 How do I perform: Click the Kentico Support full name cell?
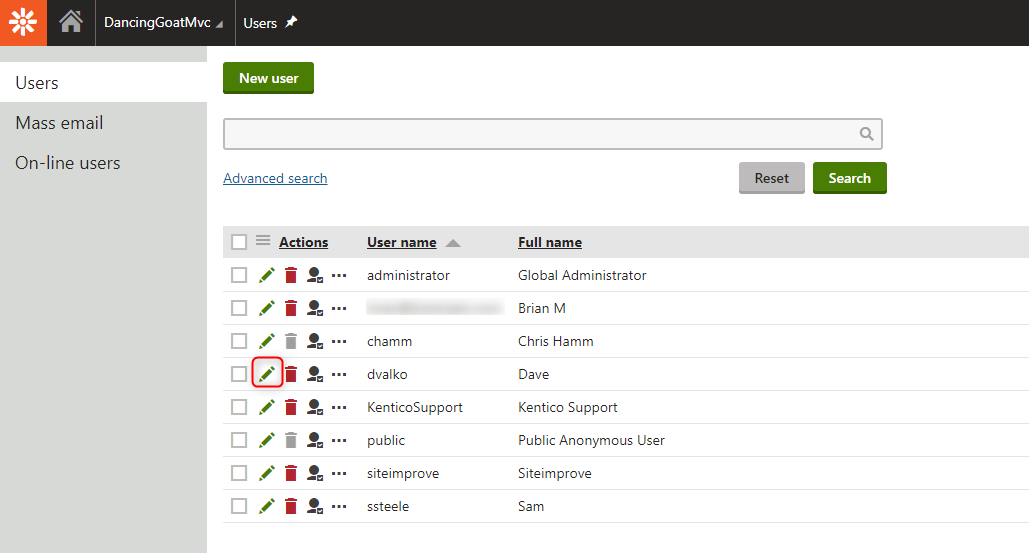[x=568, y=407]
